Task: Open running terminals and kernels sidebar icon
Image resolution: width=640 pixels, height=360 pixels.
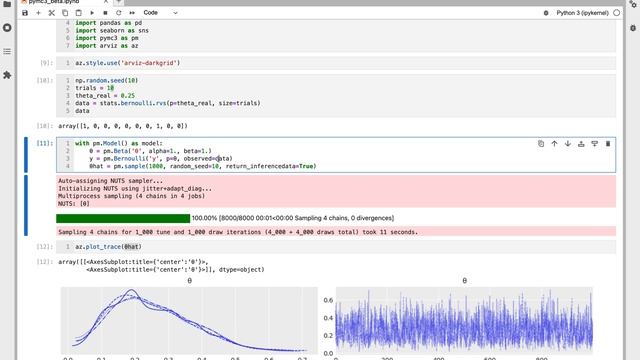Action: [7, 28]
